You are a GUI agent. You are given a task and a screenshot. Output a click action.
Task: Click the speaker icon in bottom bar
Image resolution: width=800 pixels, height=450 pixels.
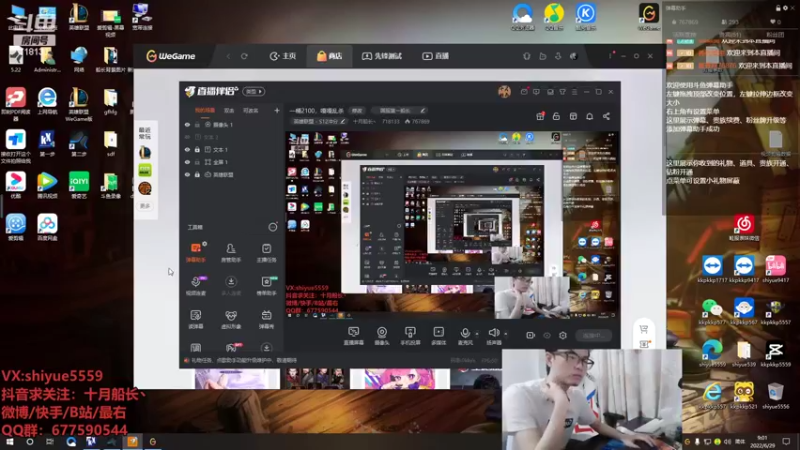pos(493,333)
